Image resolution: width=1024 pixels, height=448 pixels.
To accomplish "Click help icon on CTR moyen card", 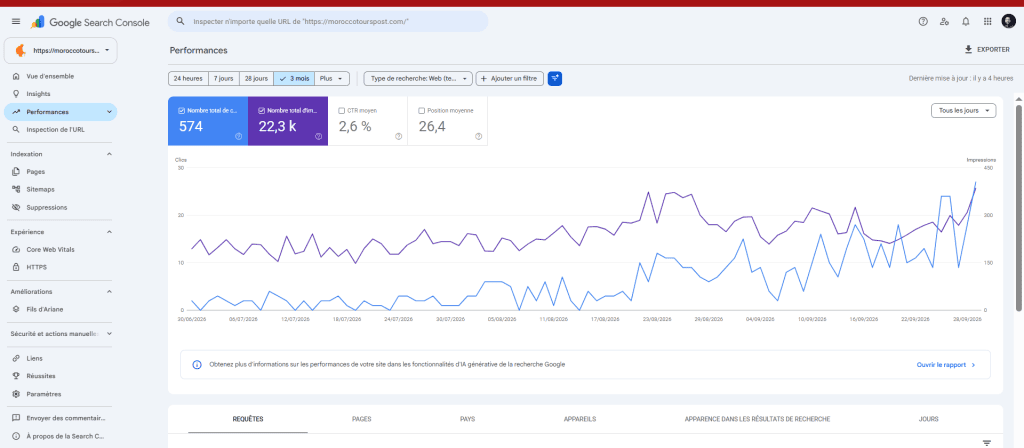I will 398,136.
